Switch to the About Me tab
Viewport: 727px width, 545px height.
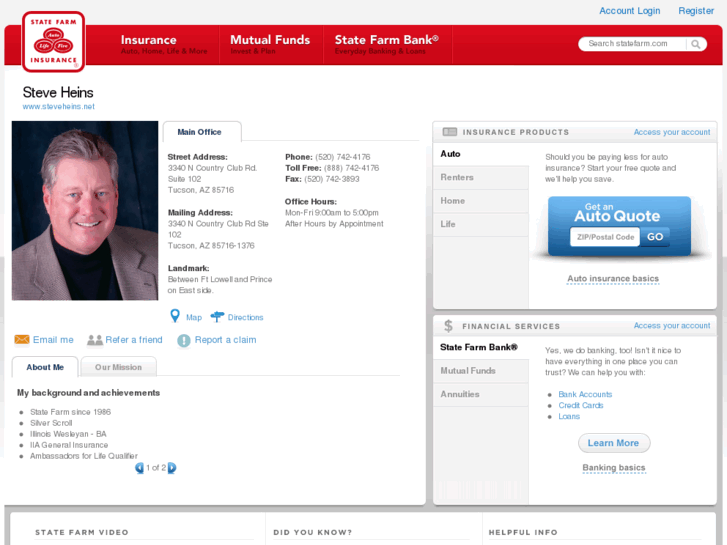(x=45, y=367)
